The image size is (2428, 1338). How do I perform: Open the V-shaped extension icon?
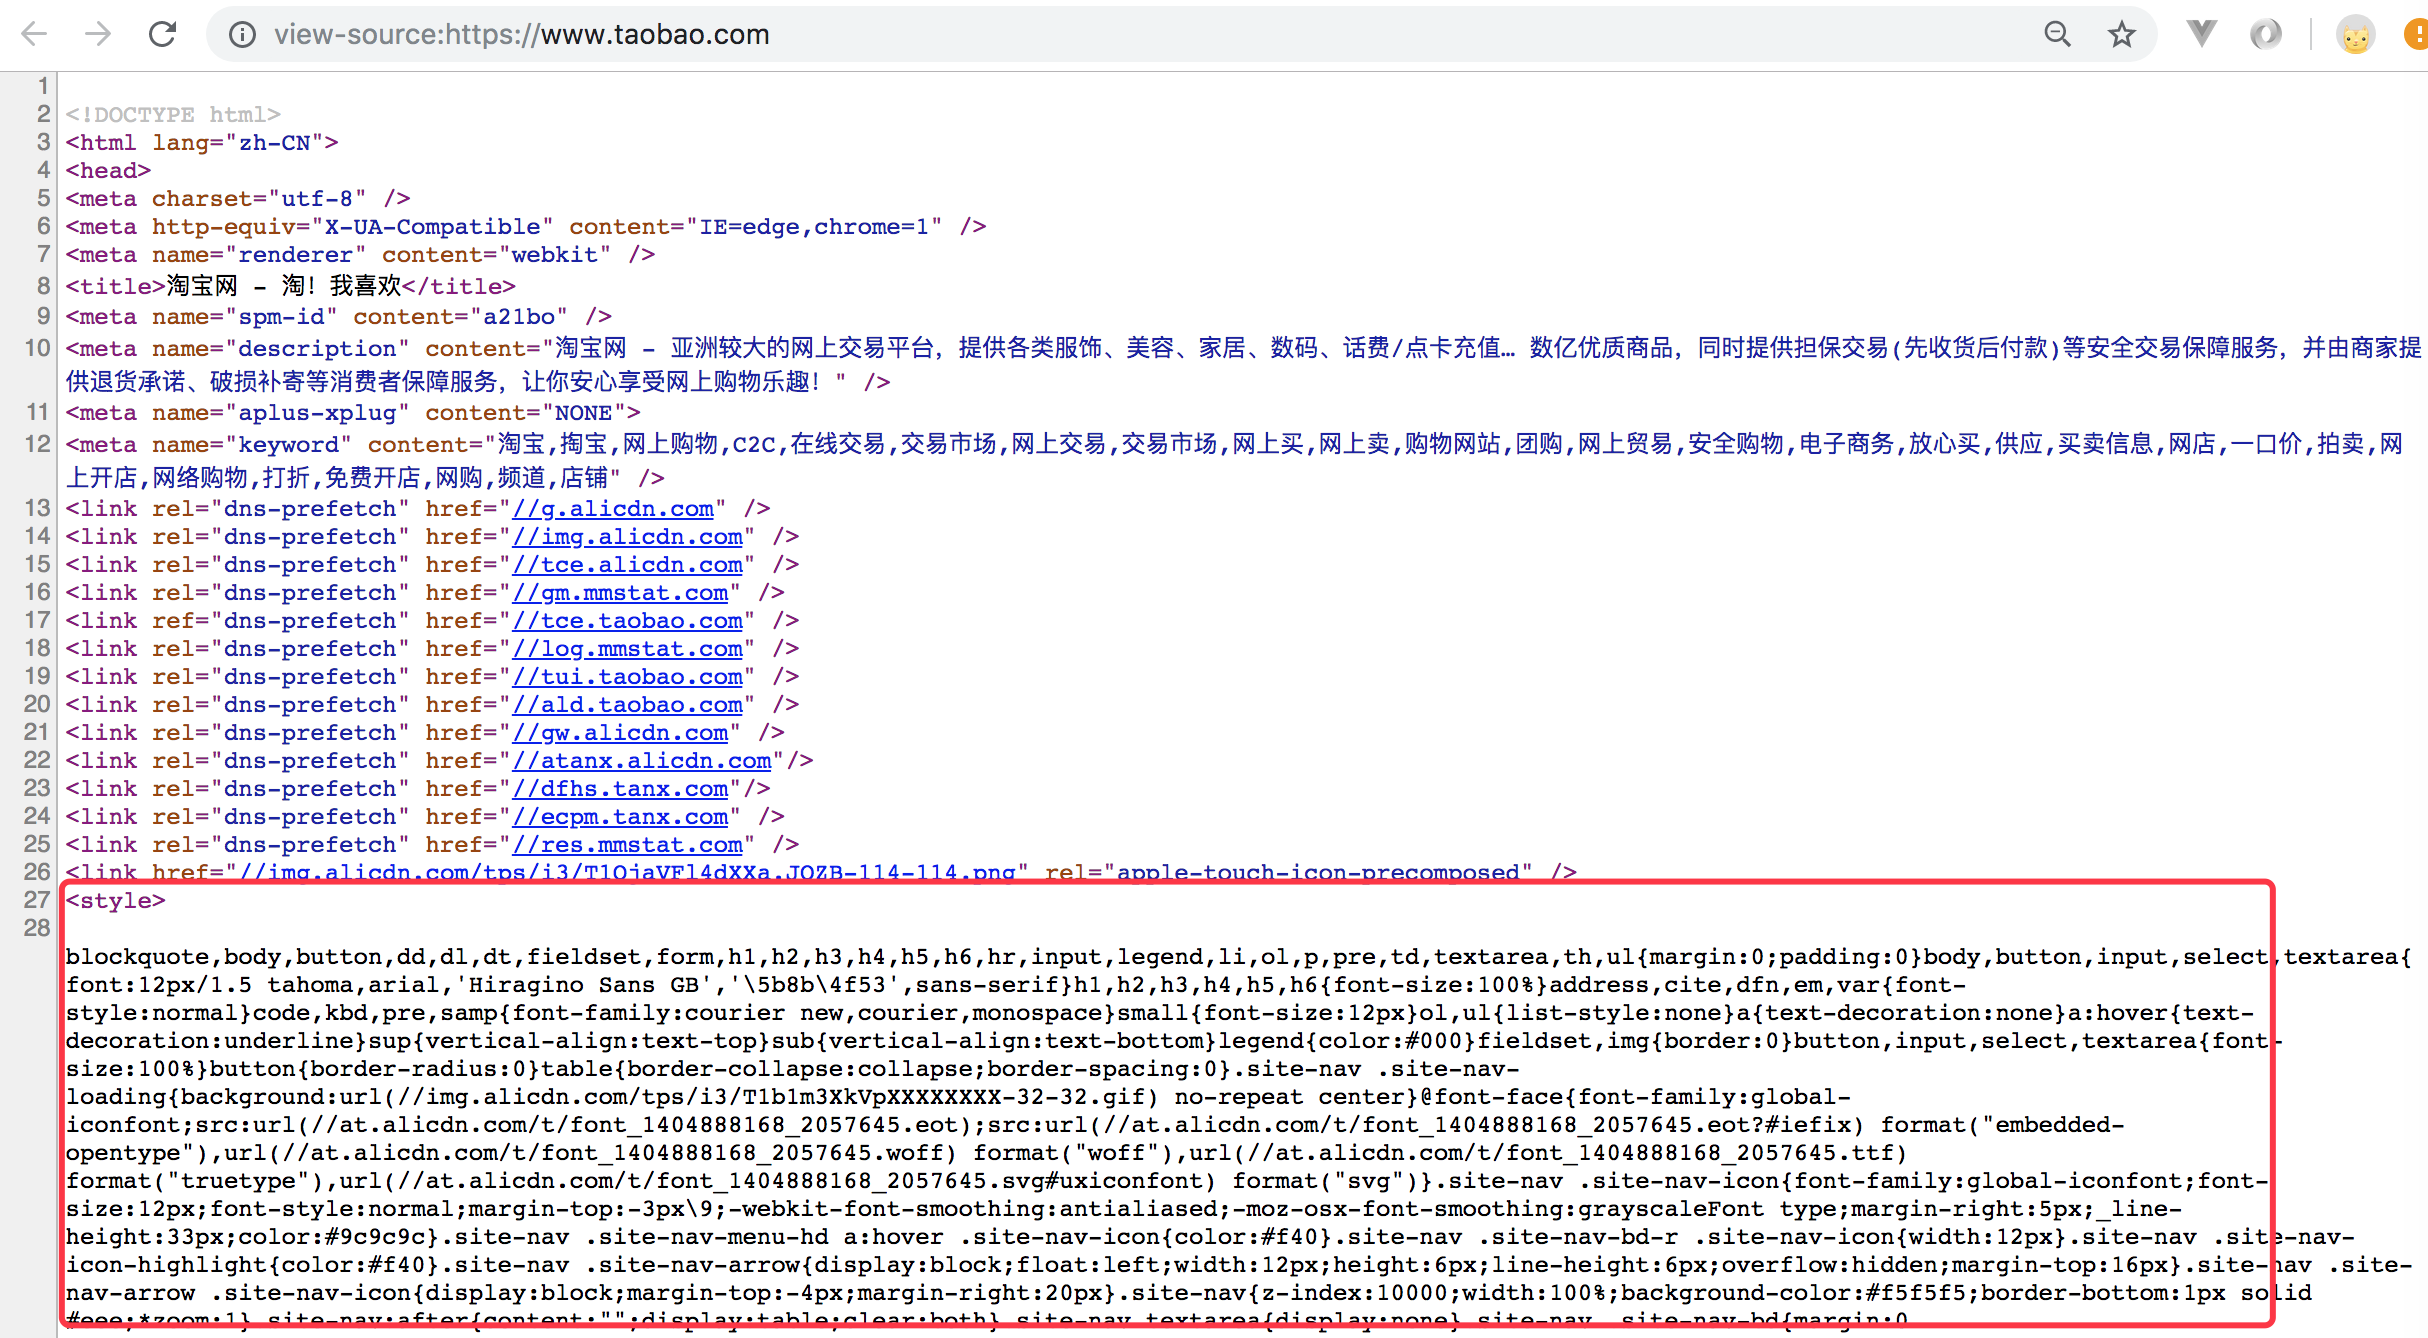(2201, 33)
